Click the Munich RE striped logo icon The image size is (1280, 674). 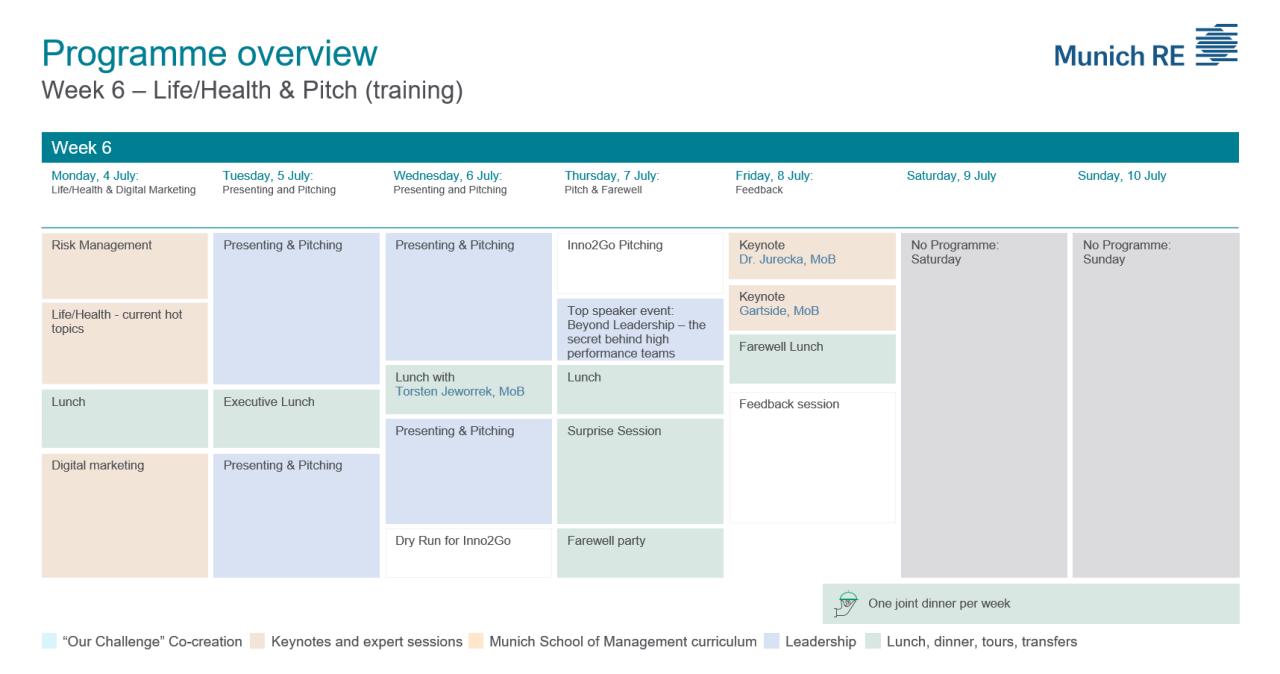1217,46
